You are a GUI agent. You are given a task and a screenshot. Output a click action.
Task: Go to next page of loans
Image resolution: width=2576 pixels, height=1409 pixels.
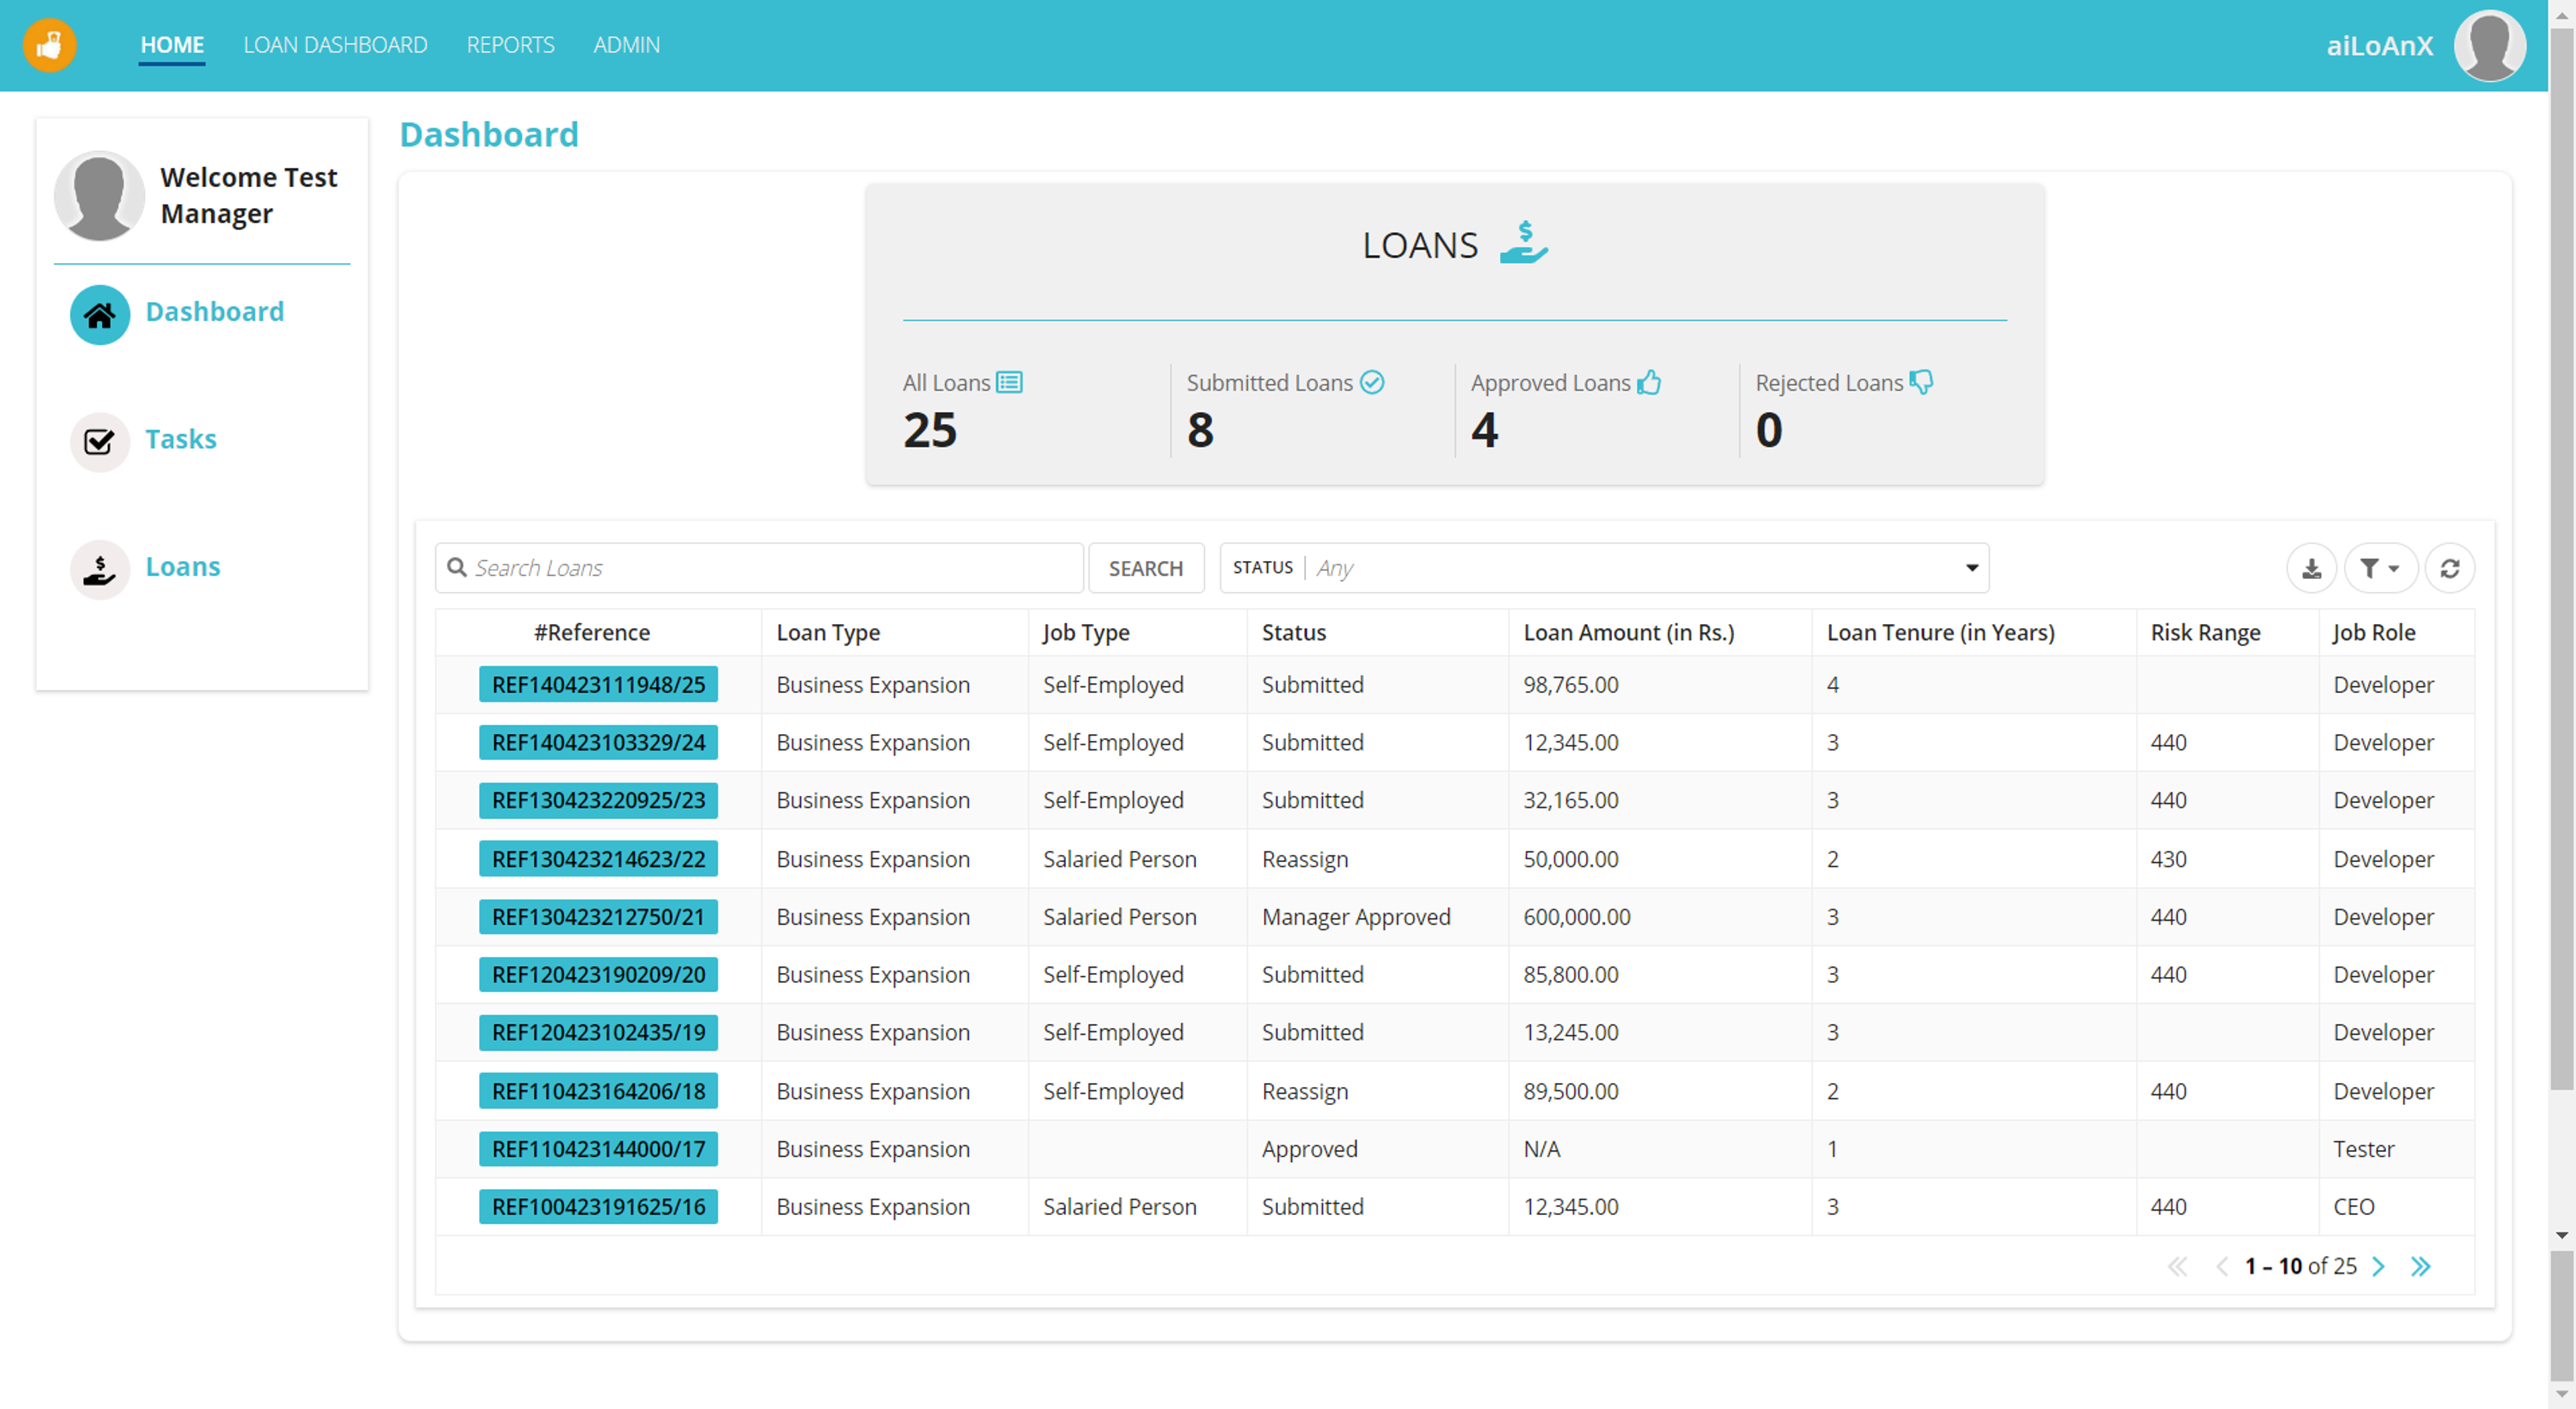click(x=2379, y=1266)
